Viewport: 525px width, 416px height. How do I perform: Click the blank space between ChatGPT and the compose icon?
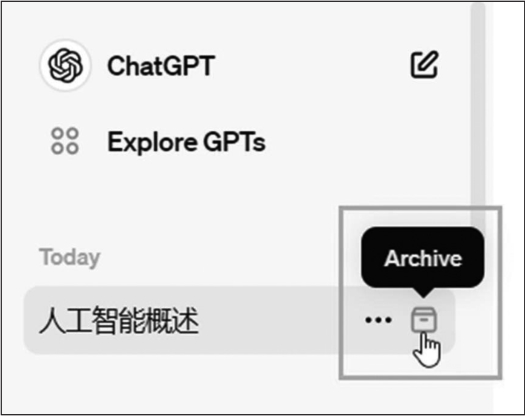pyautogui.click(x=311, y=65)
